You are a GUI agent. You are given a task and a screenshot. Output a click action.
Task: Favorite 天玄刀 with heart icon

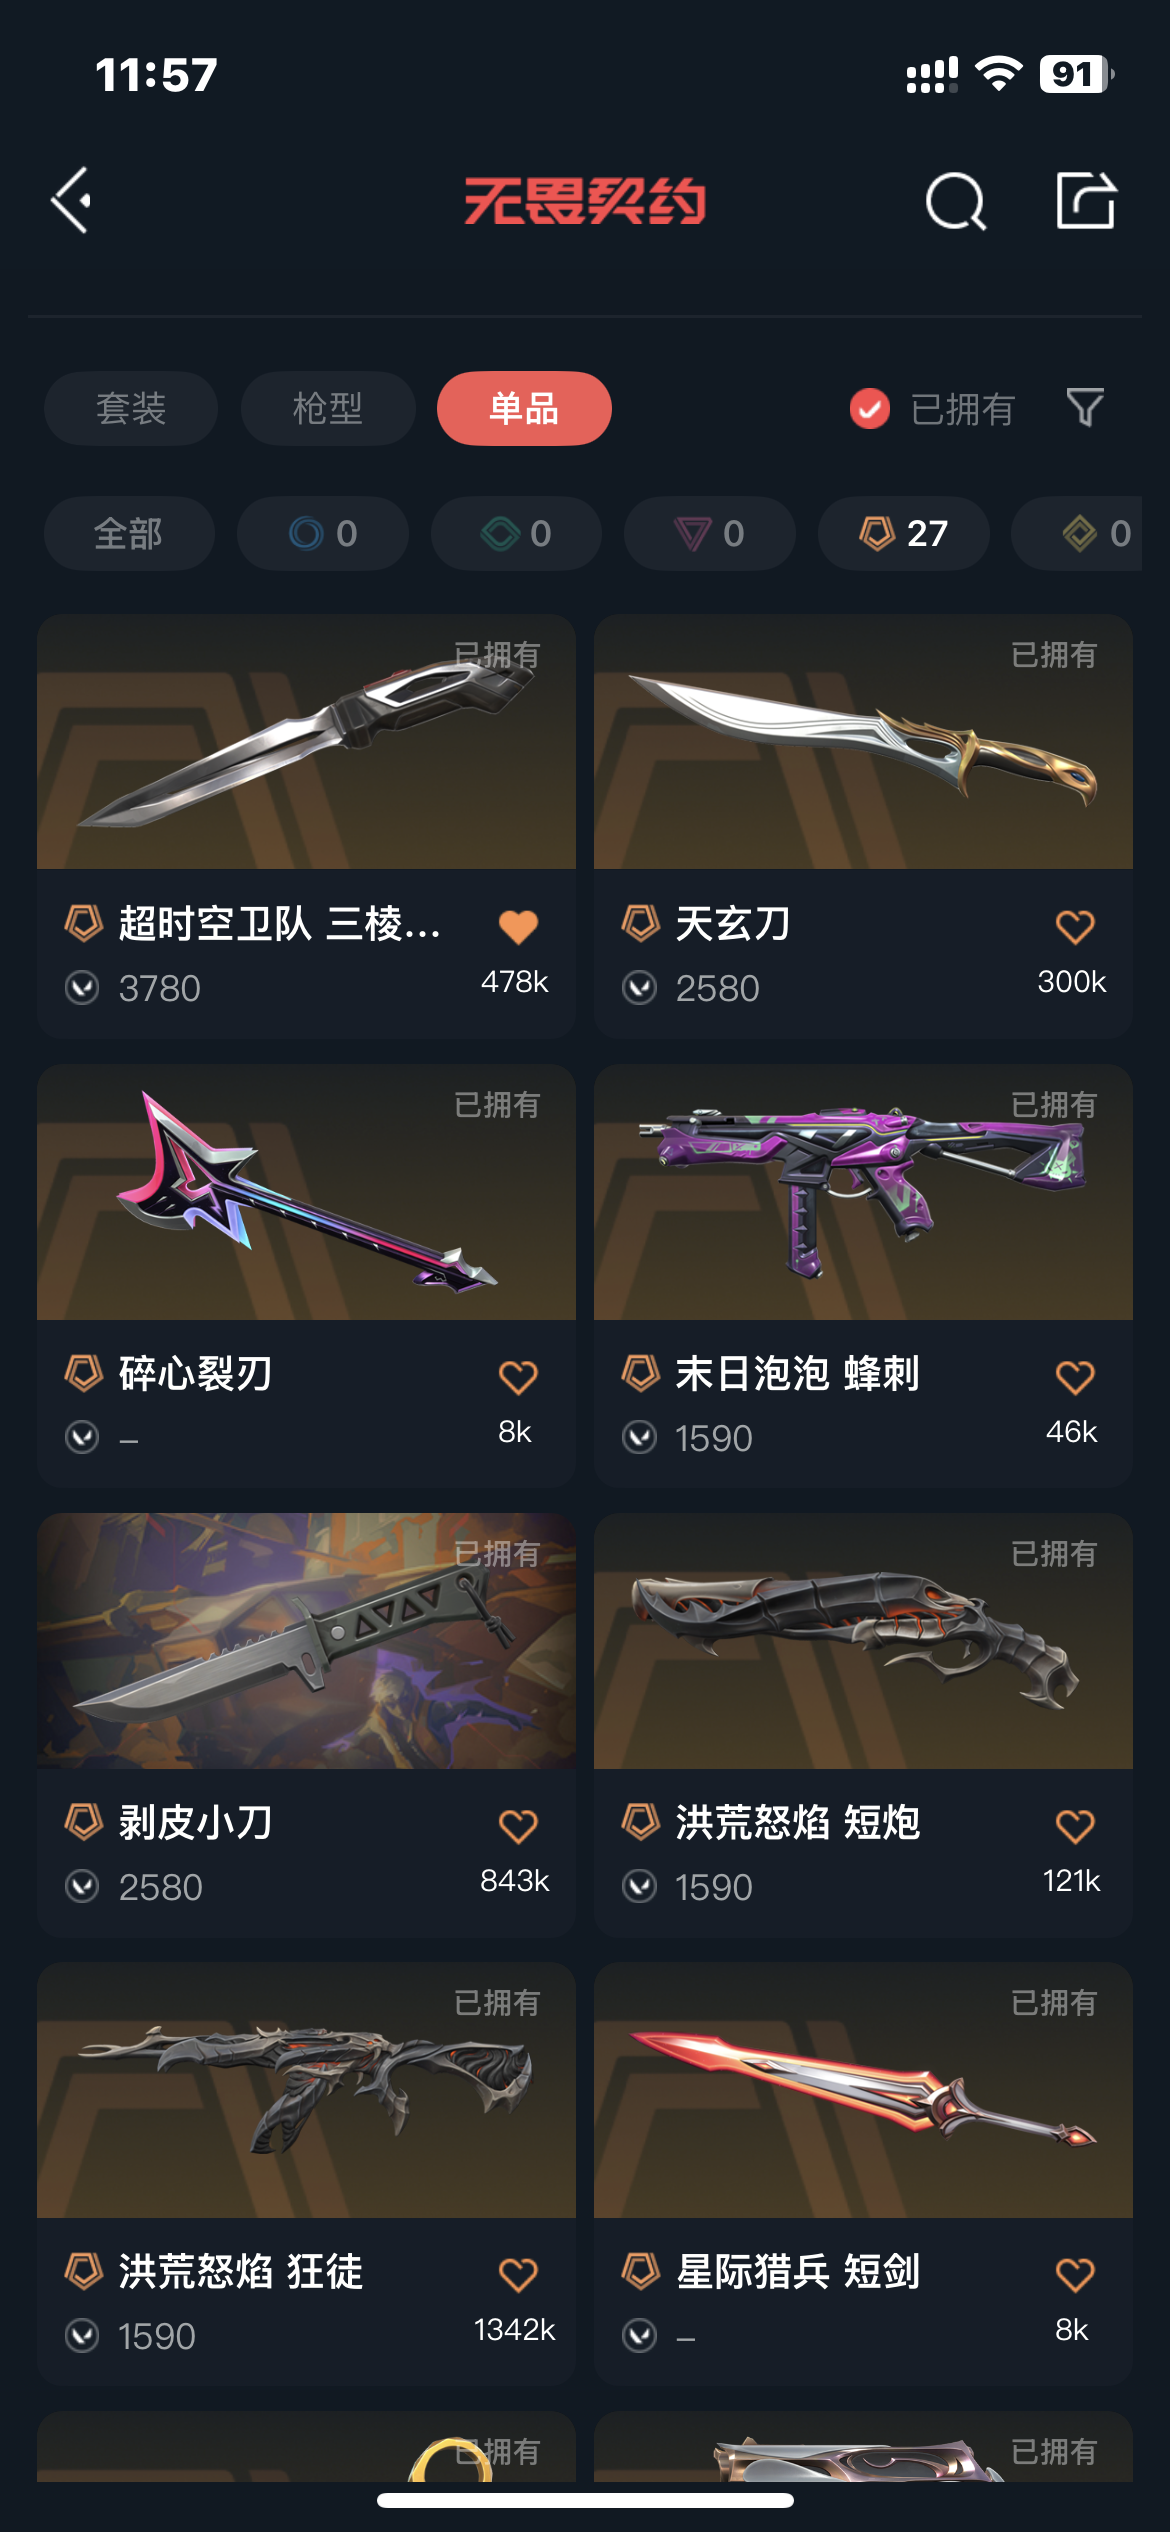pyautogui.click(x=1075, y=926)
